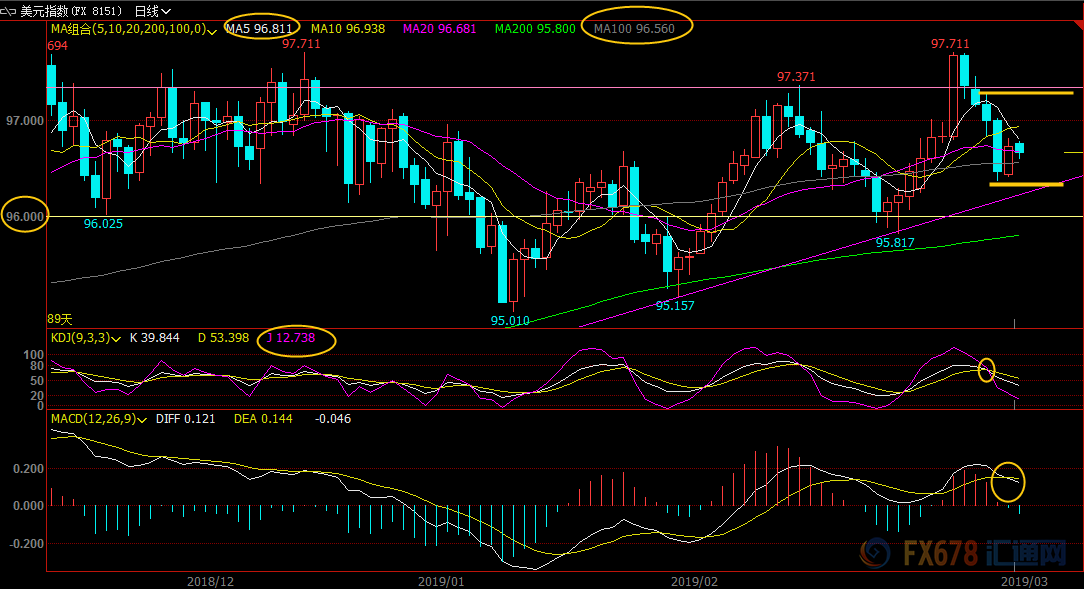Click the 2019/03 date axis label
The height and width of the screenshot is (589, 1084).
click(1023, 580)
